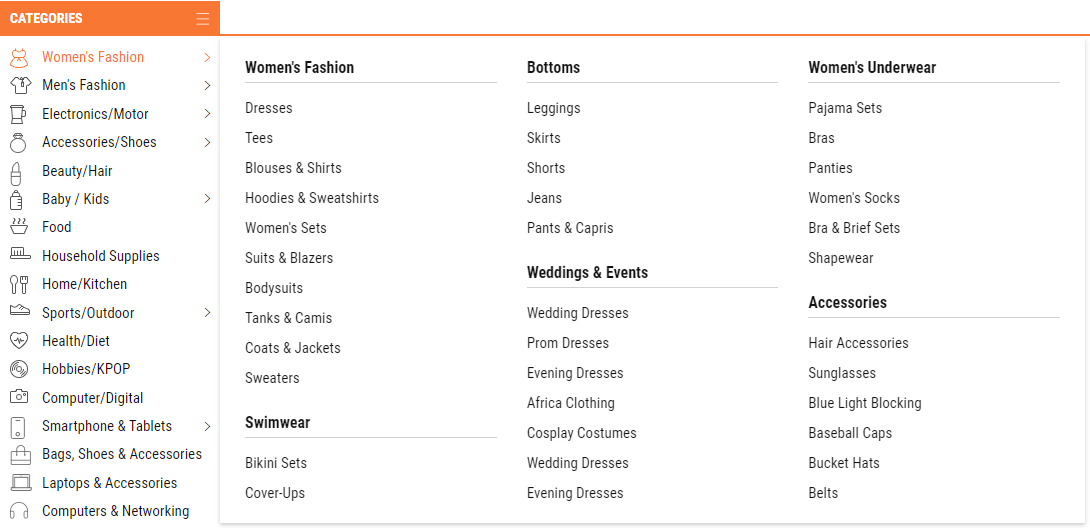Select Household Supplies category

(x=100, y=256)
